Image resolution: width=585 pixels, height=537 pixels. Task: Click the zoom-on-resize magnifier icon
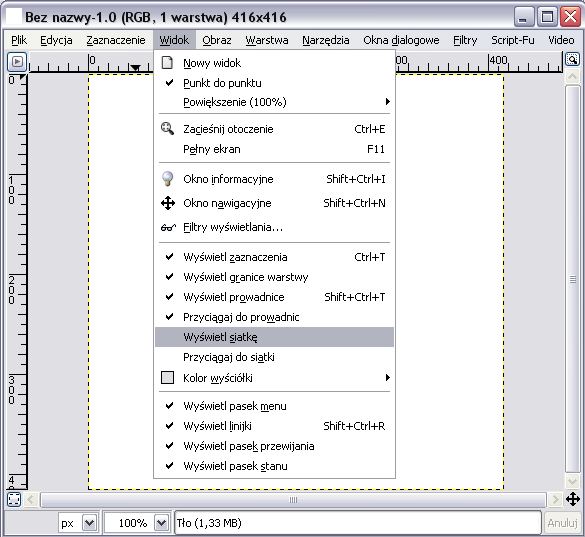(572, 60)
